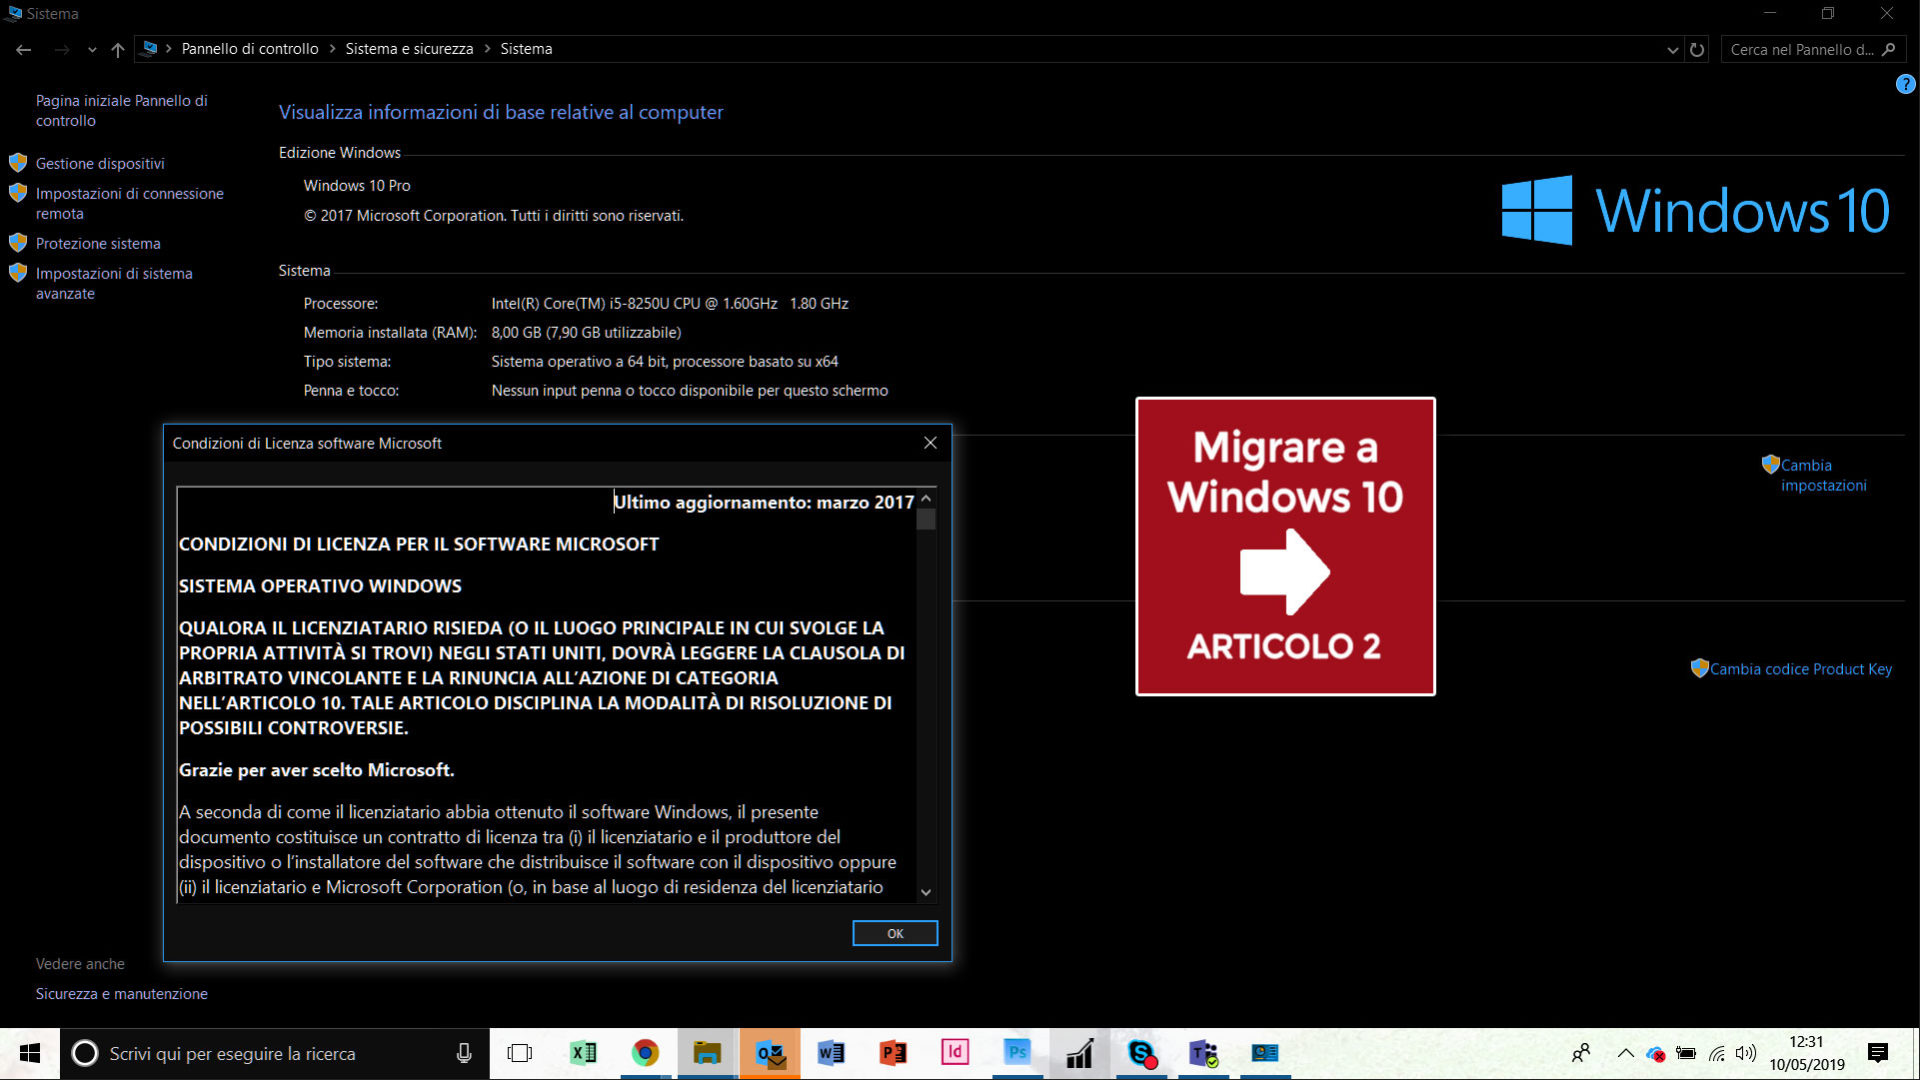
Task: Navigate to Sistema e sicurezza breadcrumb
Action: click(x=409, y=48)
